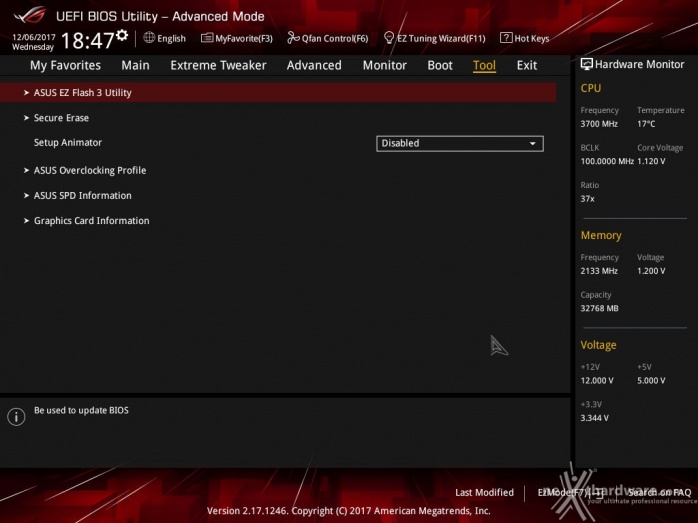The image size is (698, 523).
Task: Click the info icon beside the help text
Action: pyautogui.click(x=16, y=417)
